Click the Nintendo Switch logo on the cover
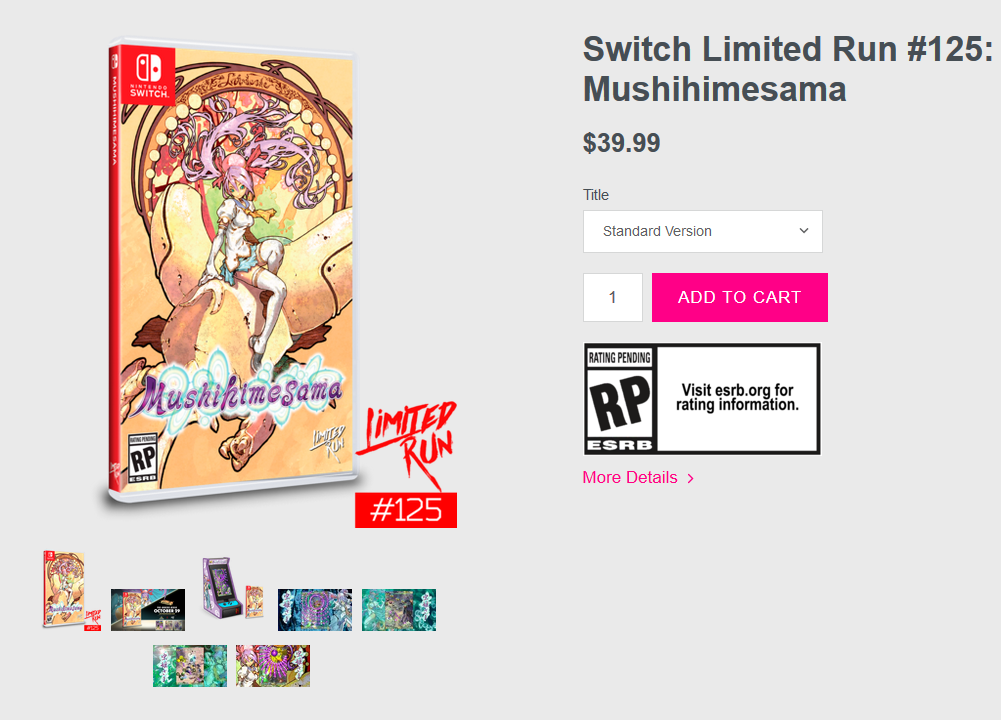 click(x=149, y=75)
